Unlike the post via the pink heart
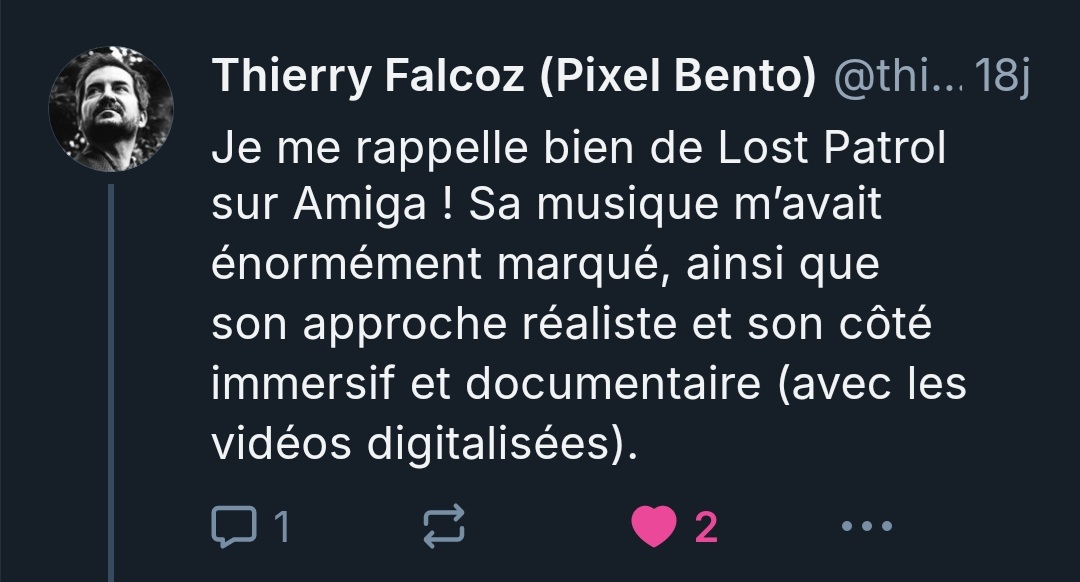 (654, 526)
